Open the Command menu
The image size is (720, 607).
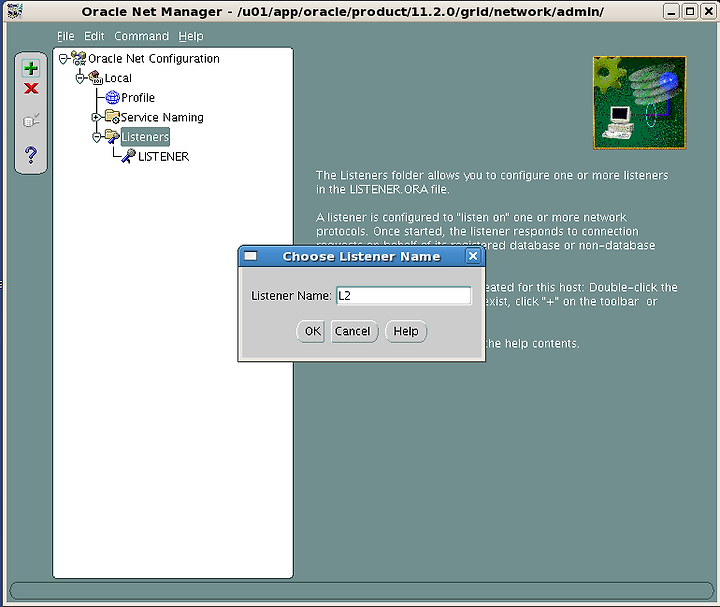[141, 36]
